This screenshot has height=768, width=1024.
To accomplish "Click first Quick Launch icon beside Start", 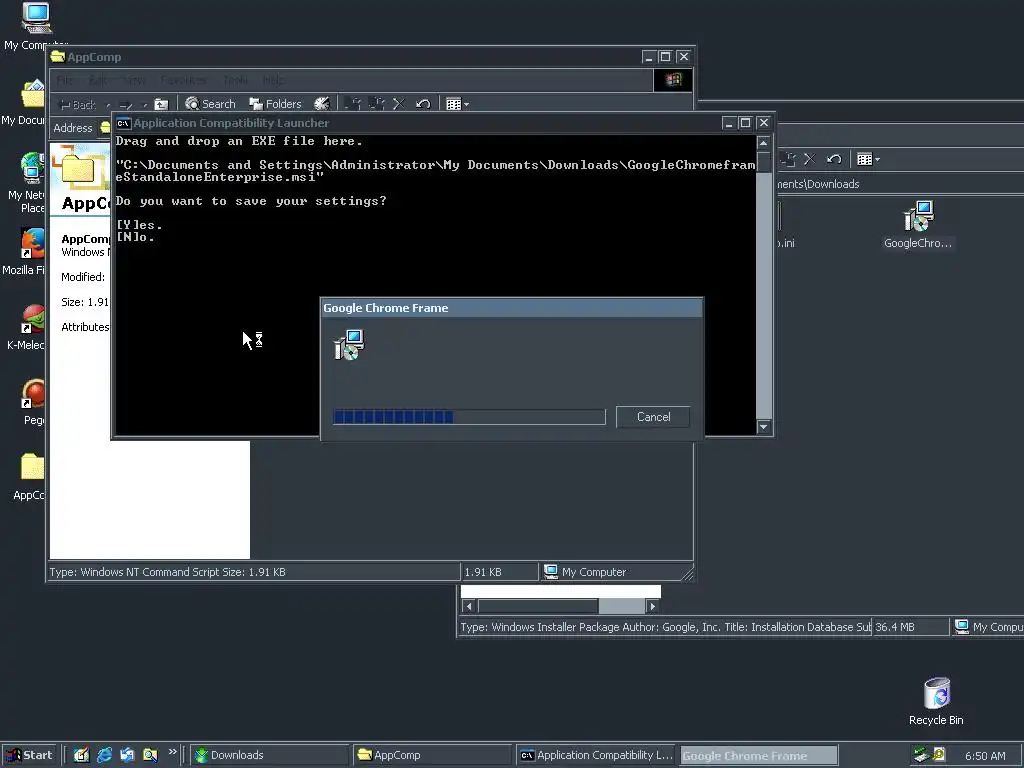I will [x=81, y=755].
